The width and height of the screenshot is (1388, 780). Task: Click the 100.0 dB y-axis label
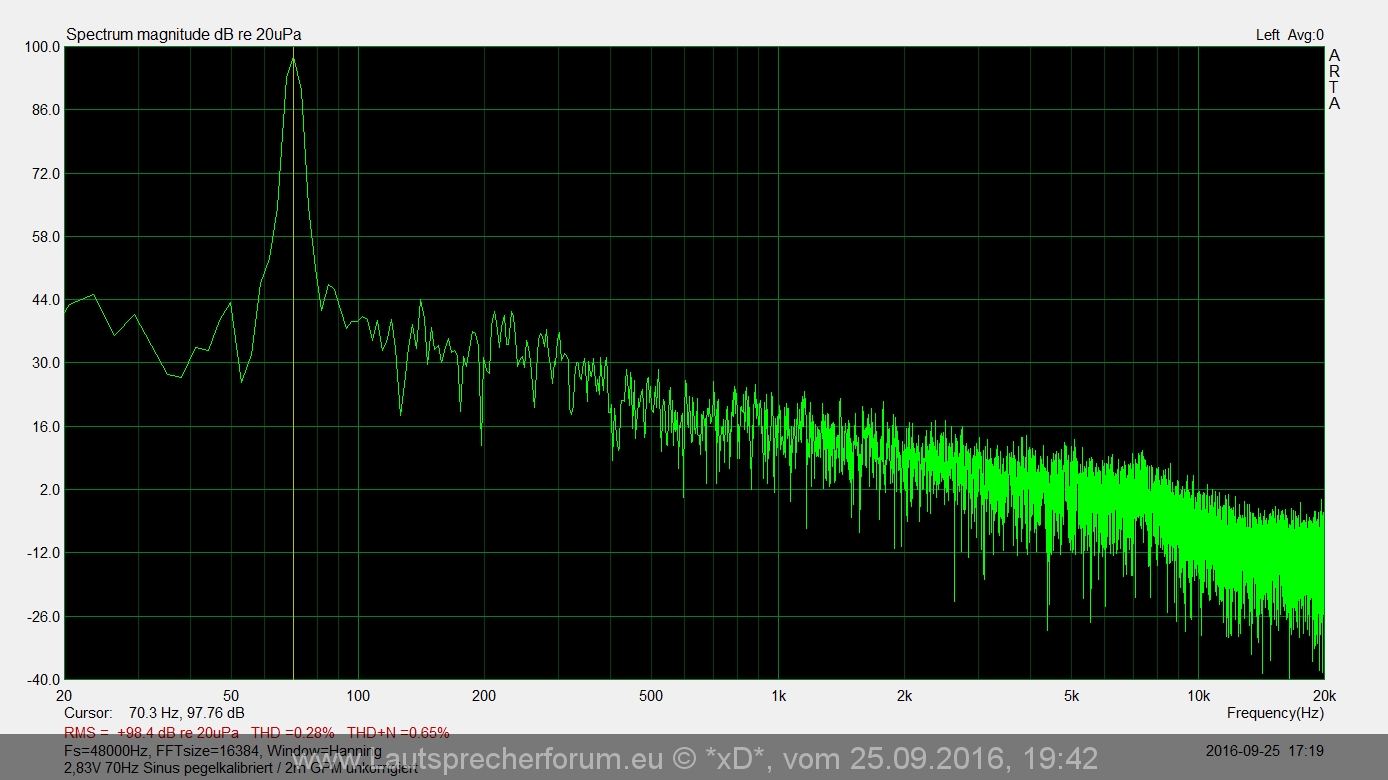pyautogui.click(x=43, y=47)
